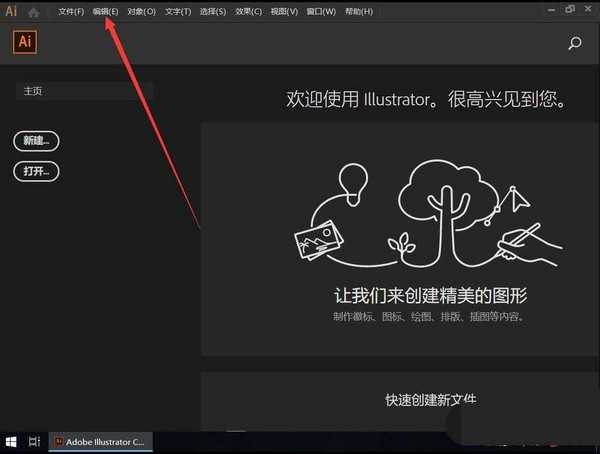The image size is (600, 454).
Task: Open the 文字(T) menu
Action: click(178, 12)
